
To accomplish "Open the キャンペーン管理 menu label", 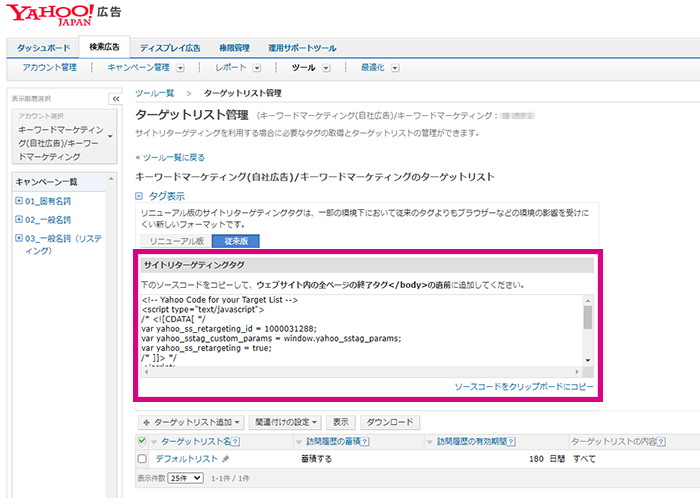I will tap(138, 67).
